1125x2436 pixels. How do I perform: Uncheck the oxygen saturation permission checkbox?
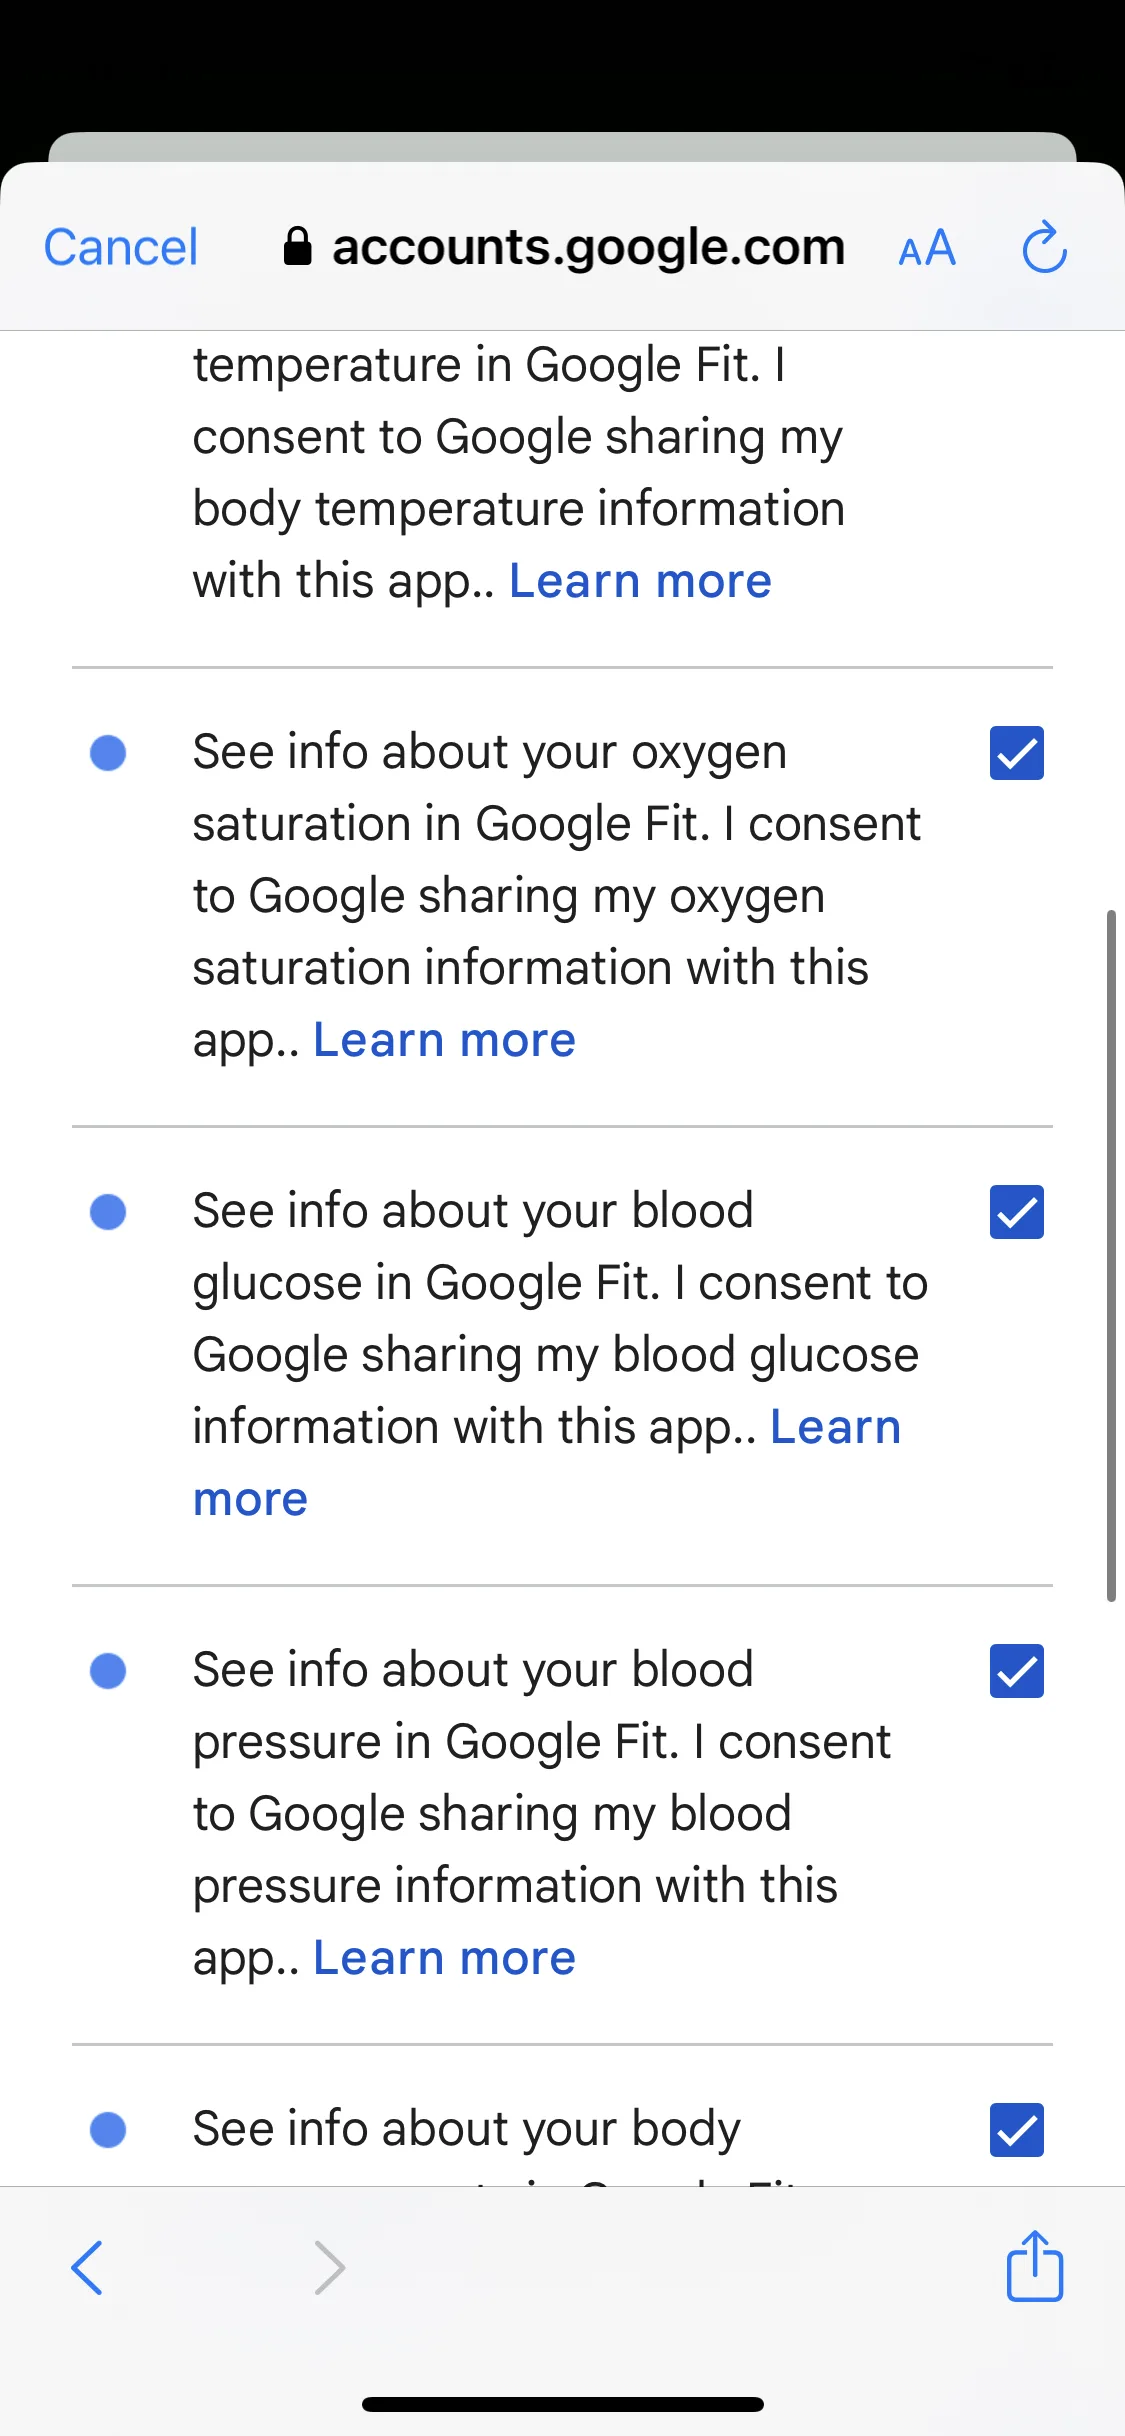click(x=1016, y=753)
